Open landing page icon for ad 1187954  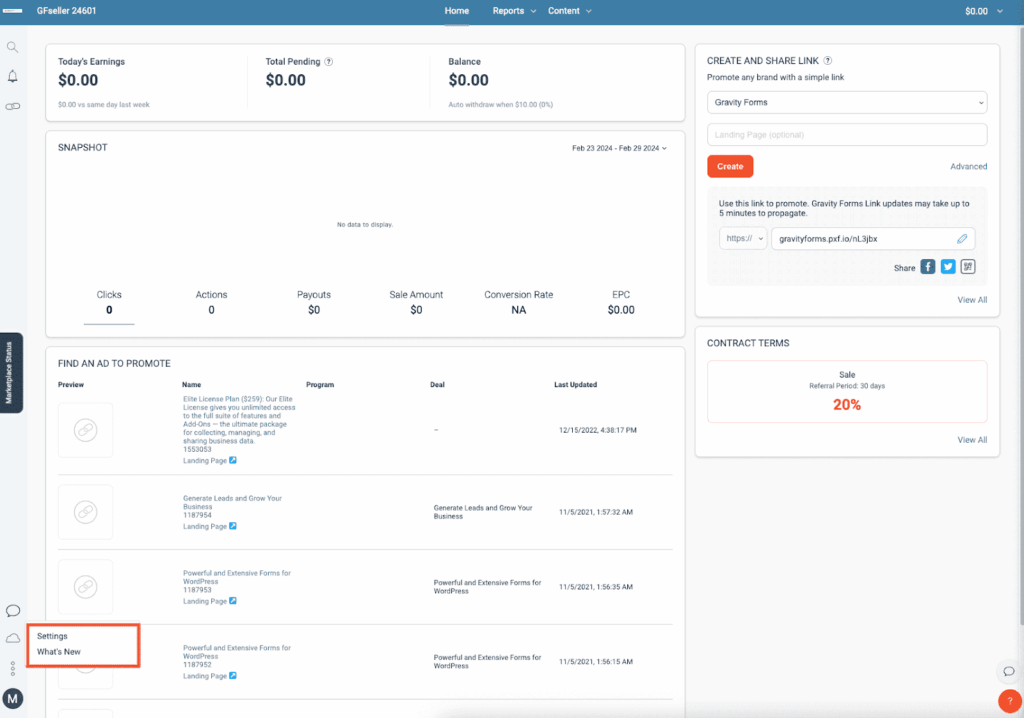pyautogui.click(x=233, y=526)
